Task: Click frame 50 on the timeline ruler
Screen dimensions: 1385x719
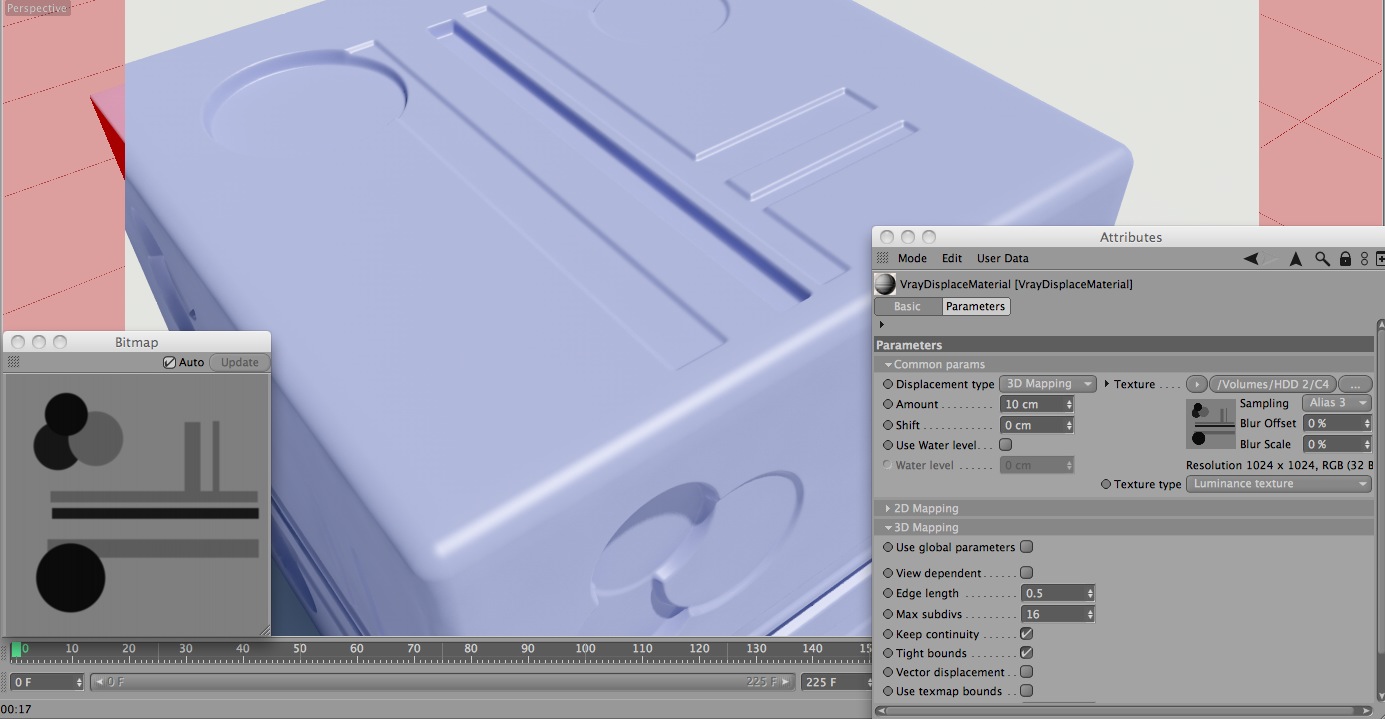Action: [299, 649]
